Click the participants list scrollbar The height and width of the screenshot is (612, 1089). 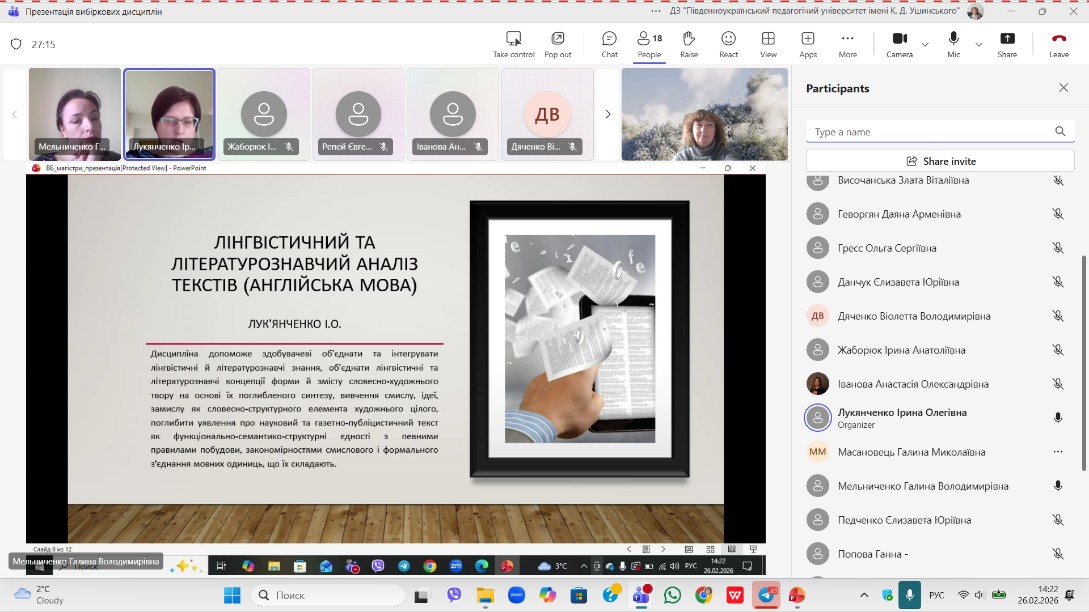1083,362
